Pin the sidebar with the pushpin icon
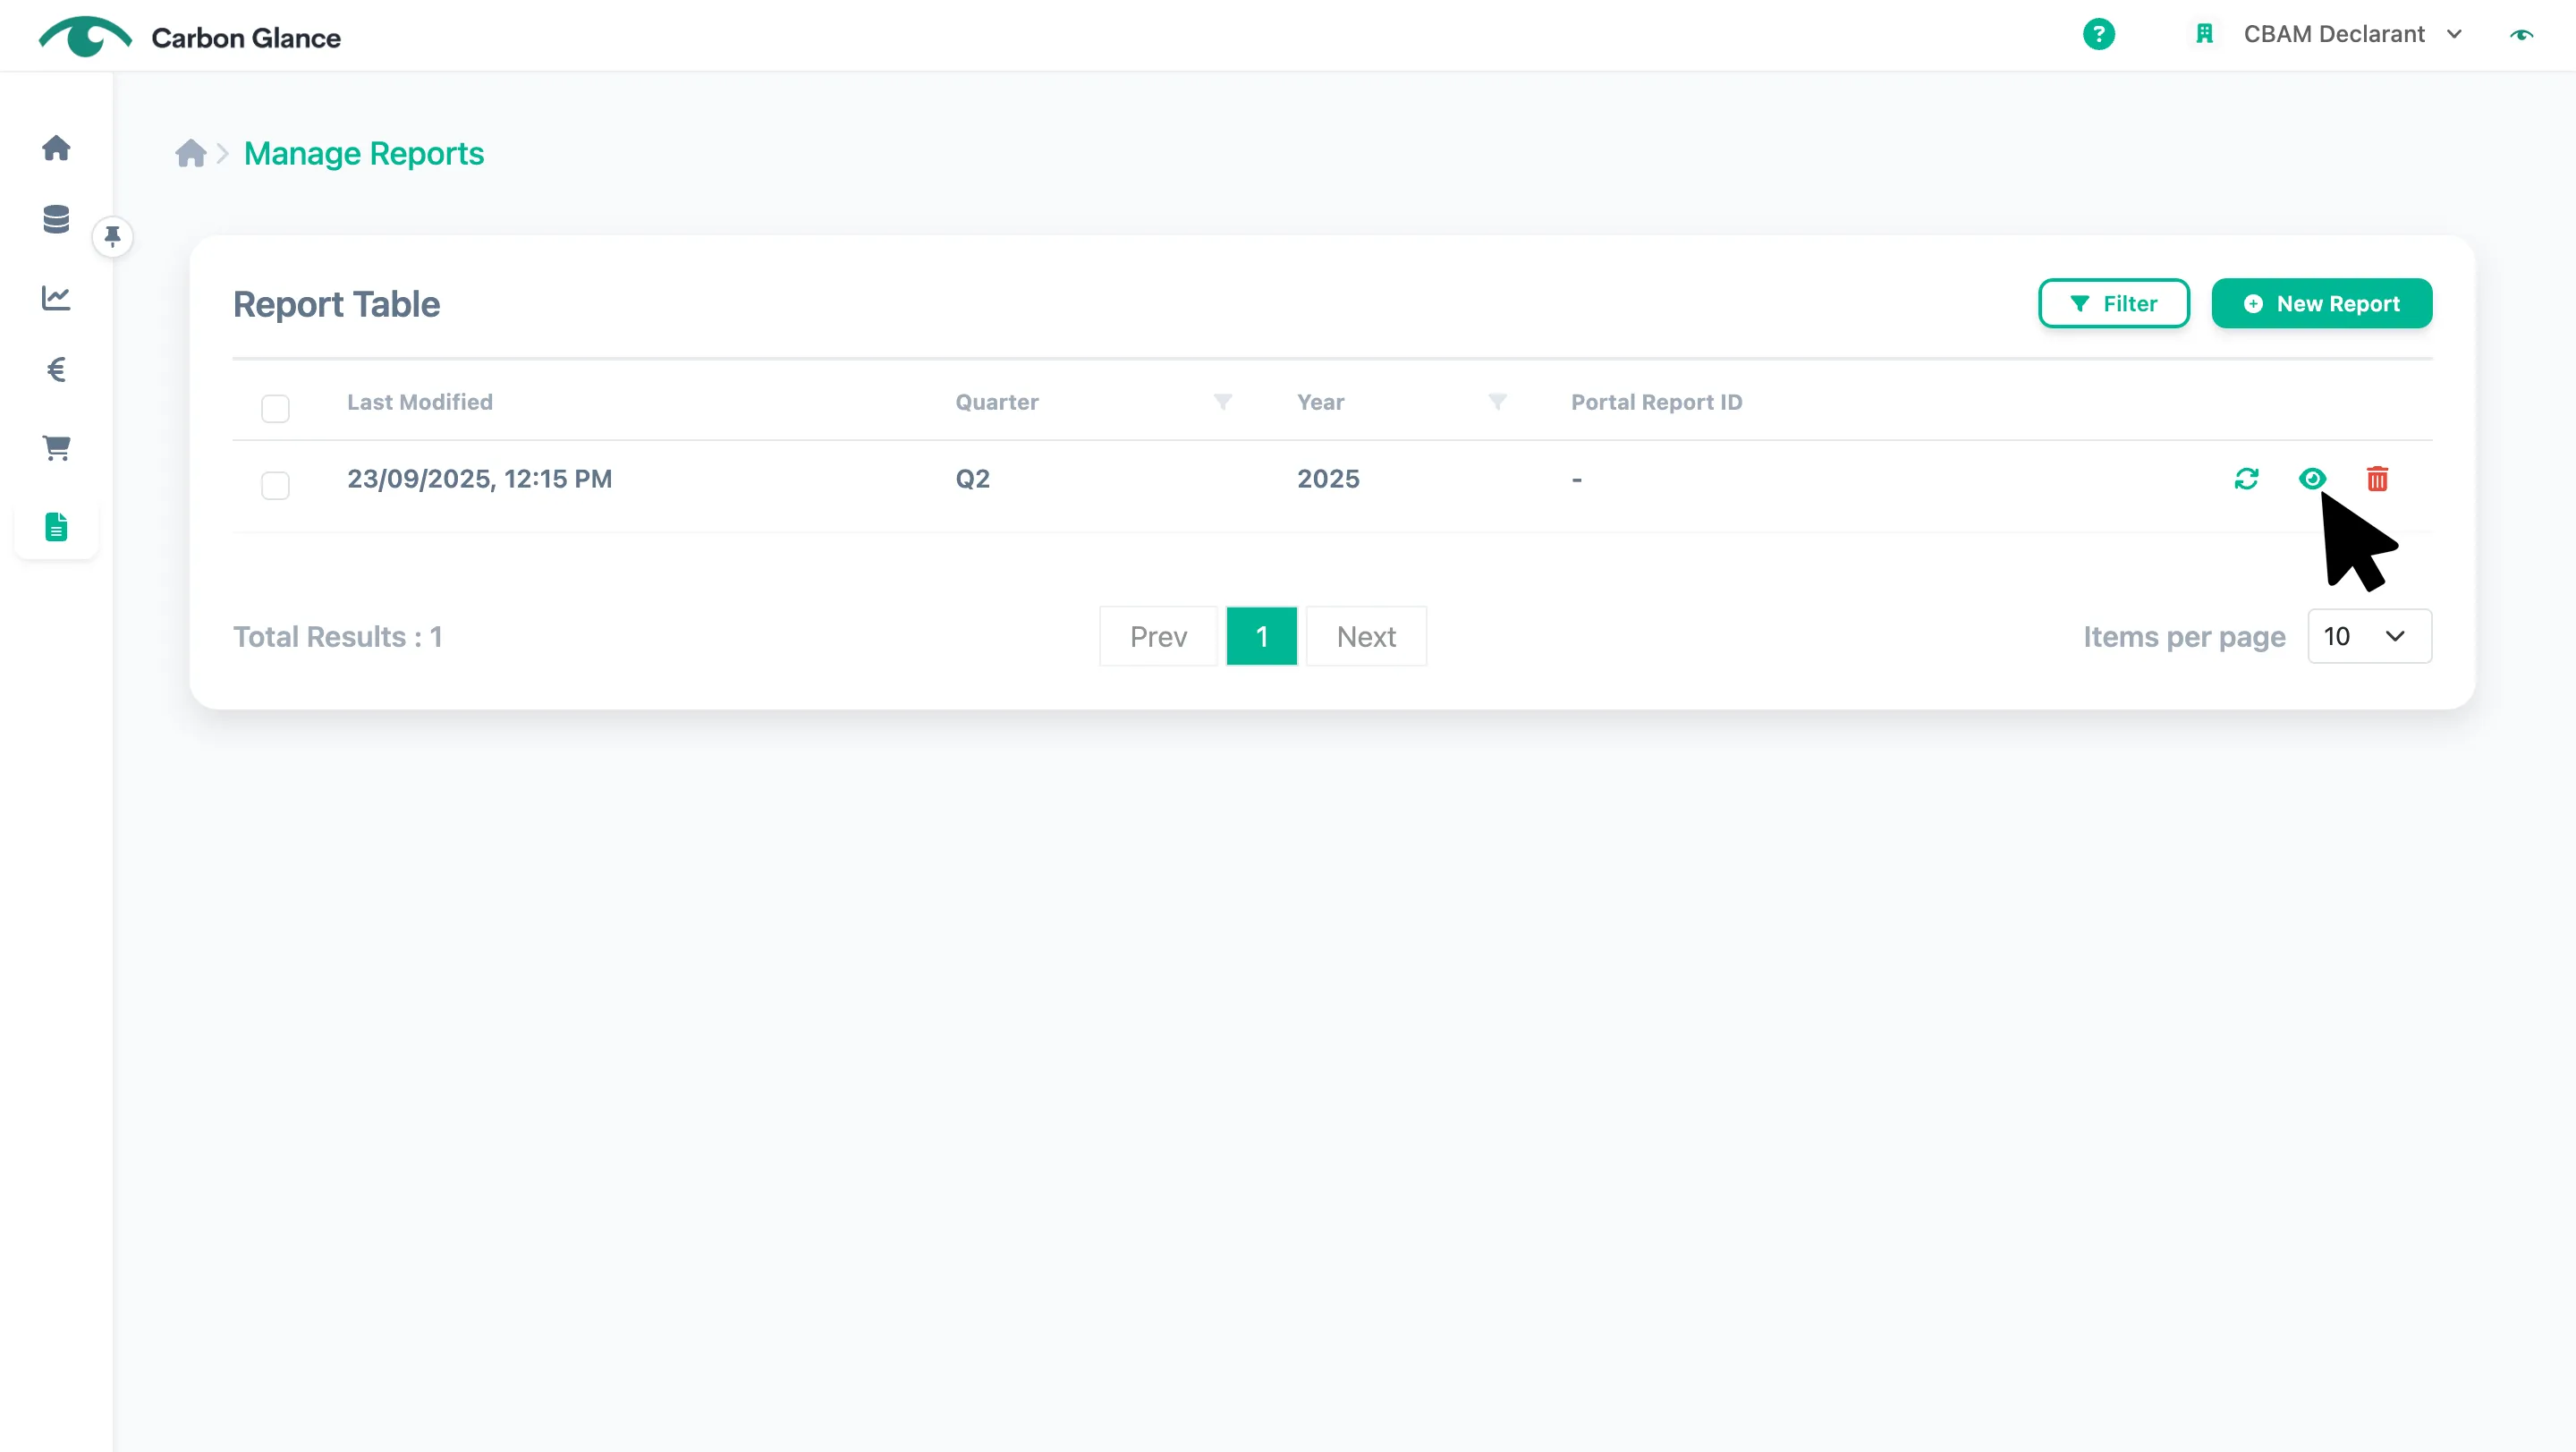2576x1452 pixels. point(113,237)
